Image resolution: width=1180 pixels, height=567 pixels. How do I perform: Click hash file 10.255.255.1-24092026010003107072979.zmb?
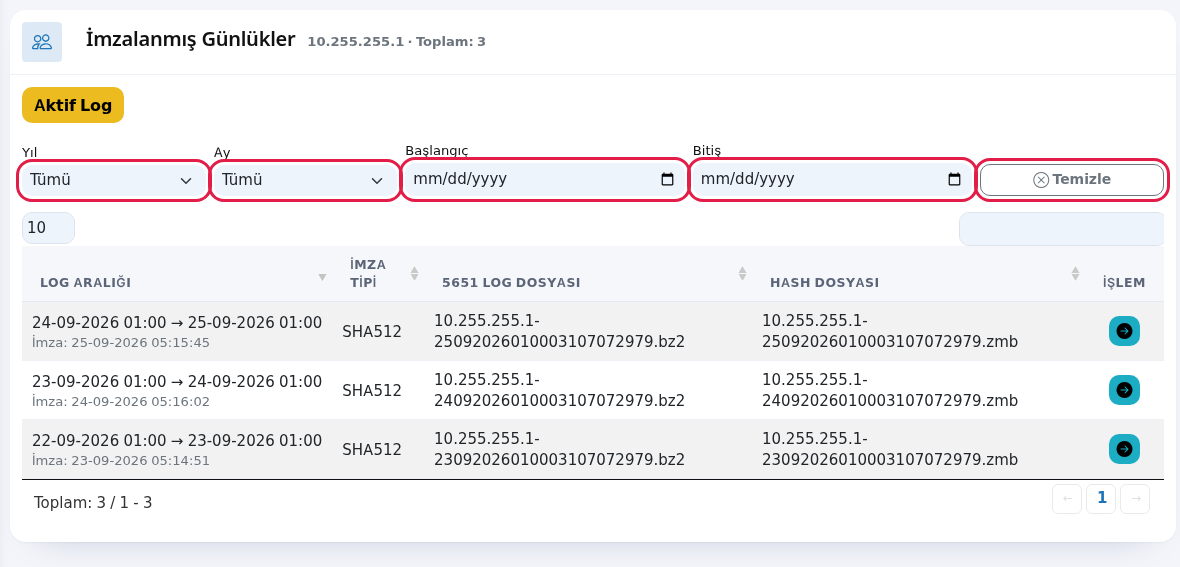[890, 390]
